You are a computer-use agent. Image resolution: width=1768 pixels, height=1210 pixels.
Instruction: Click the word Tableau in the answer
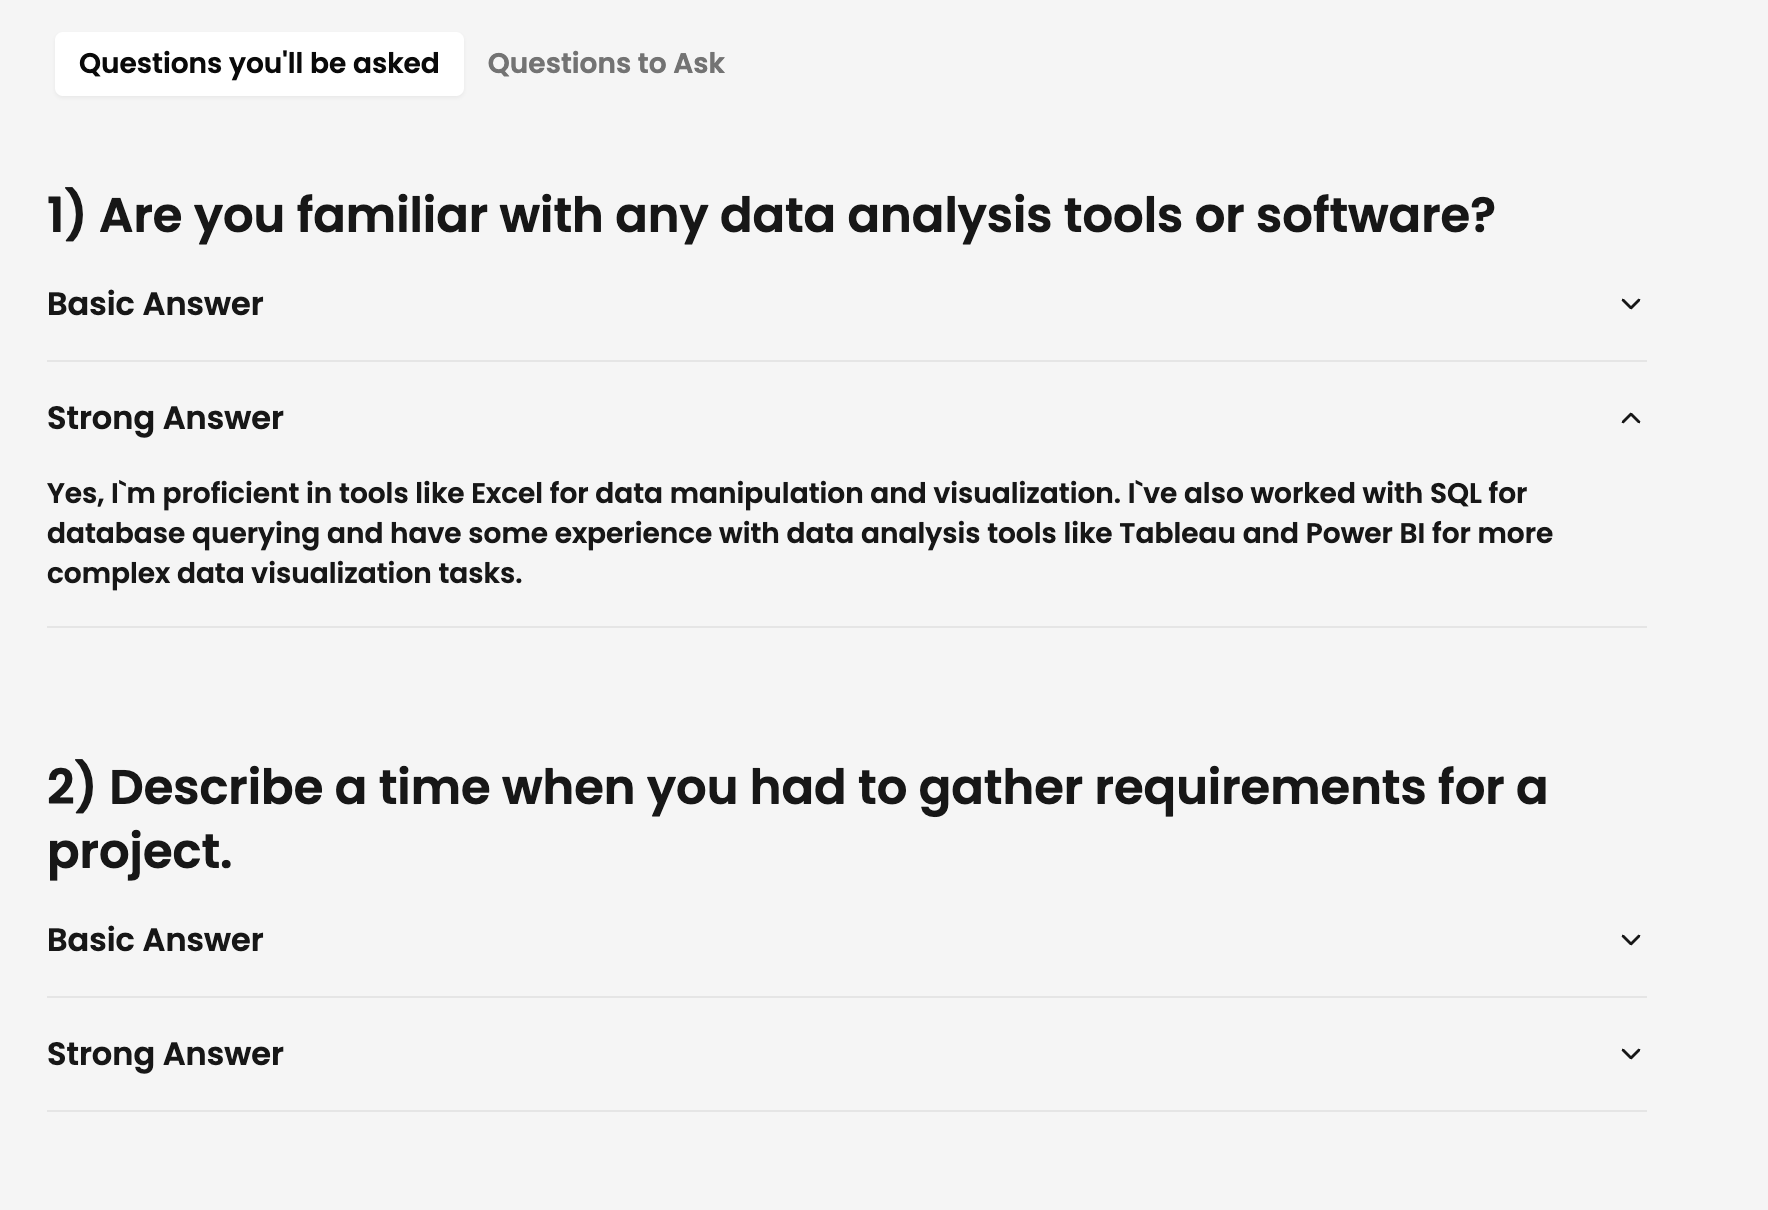(1177, 534)
